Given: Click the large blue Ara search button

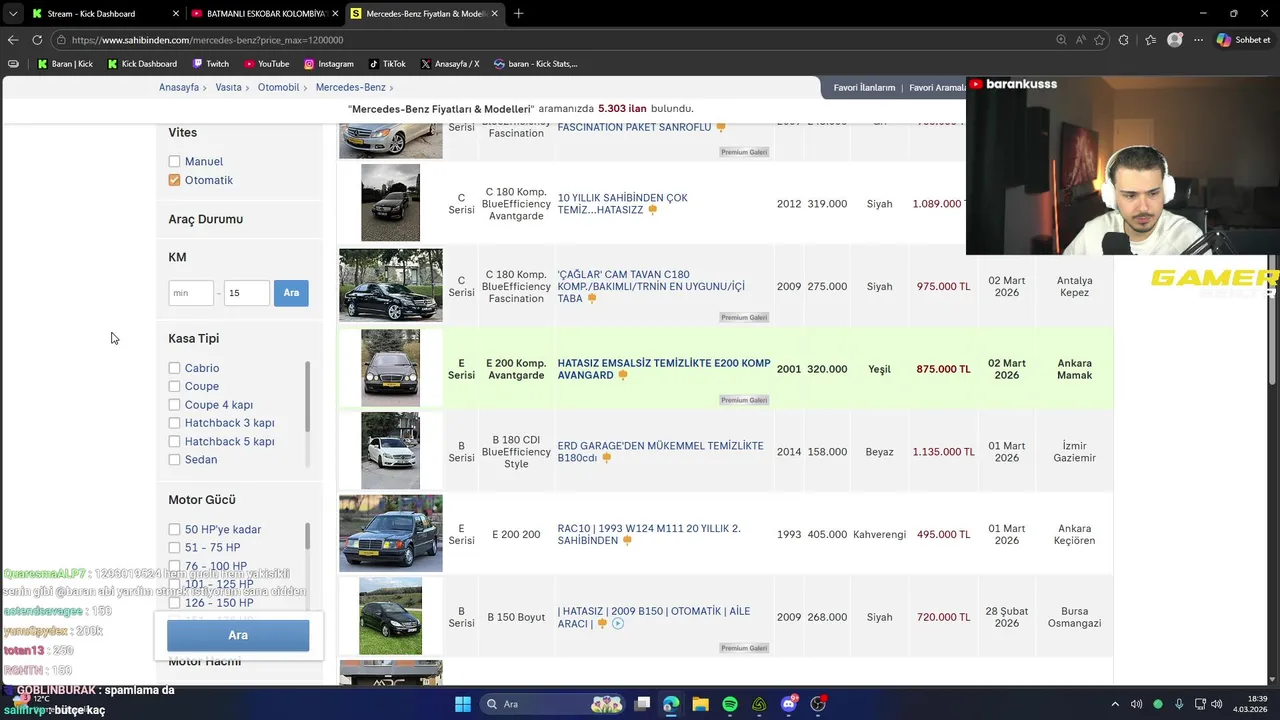Looking at the screenshot, I should (238, 635).
